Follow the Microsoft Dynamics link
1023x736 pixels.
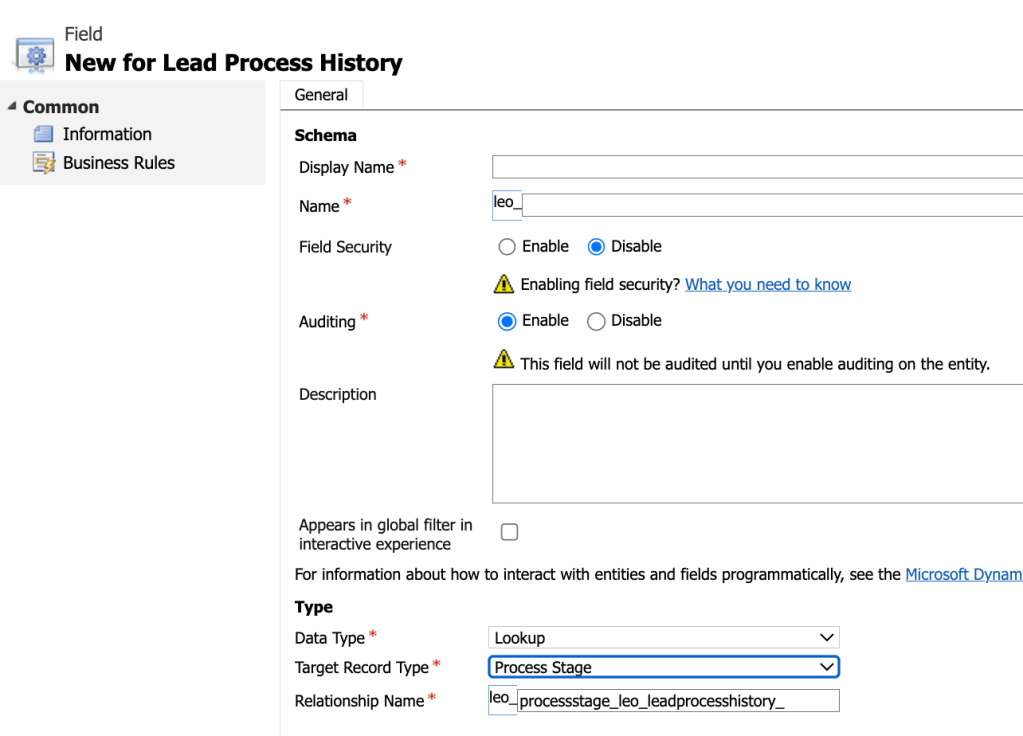point(963,575)
